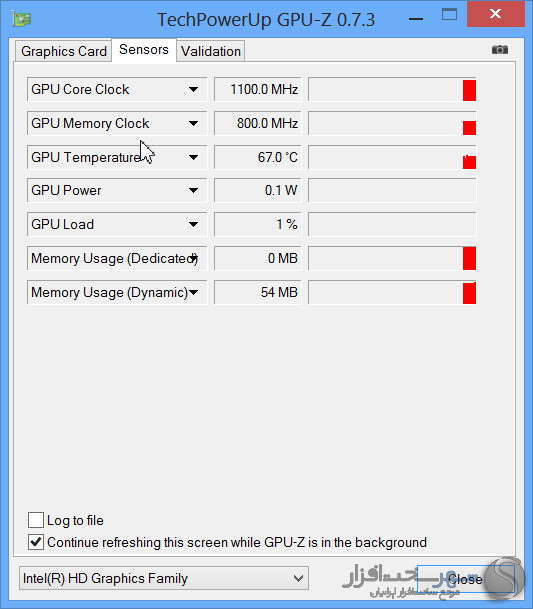Close the window with the red X

(496, 14)
